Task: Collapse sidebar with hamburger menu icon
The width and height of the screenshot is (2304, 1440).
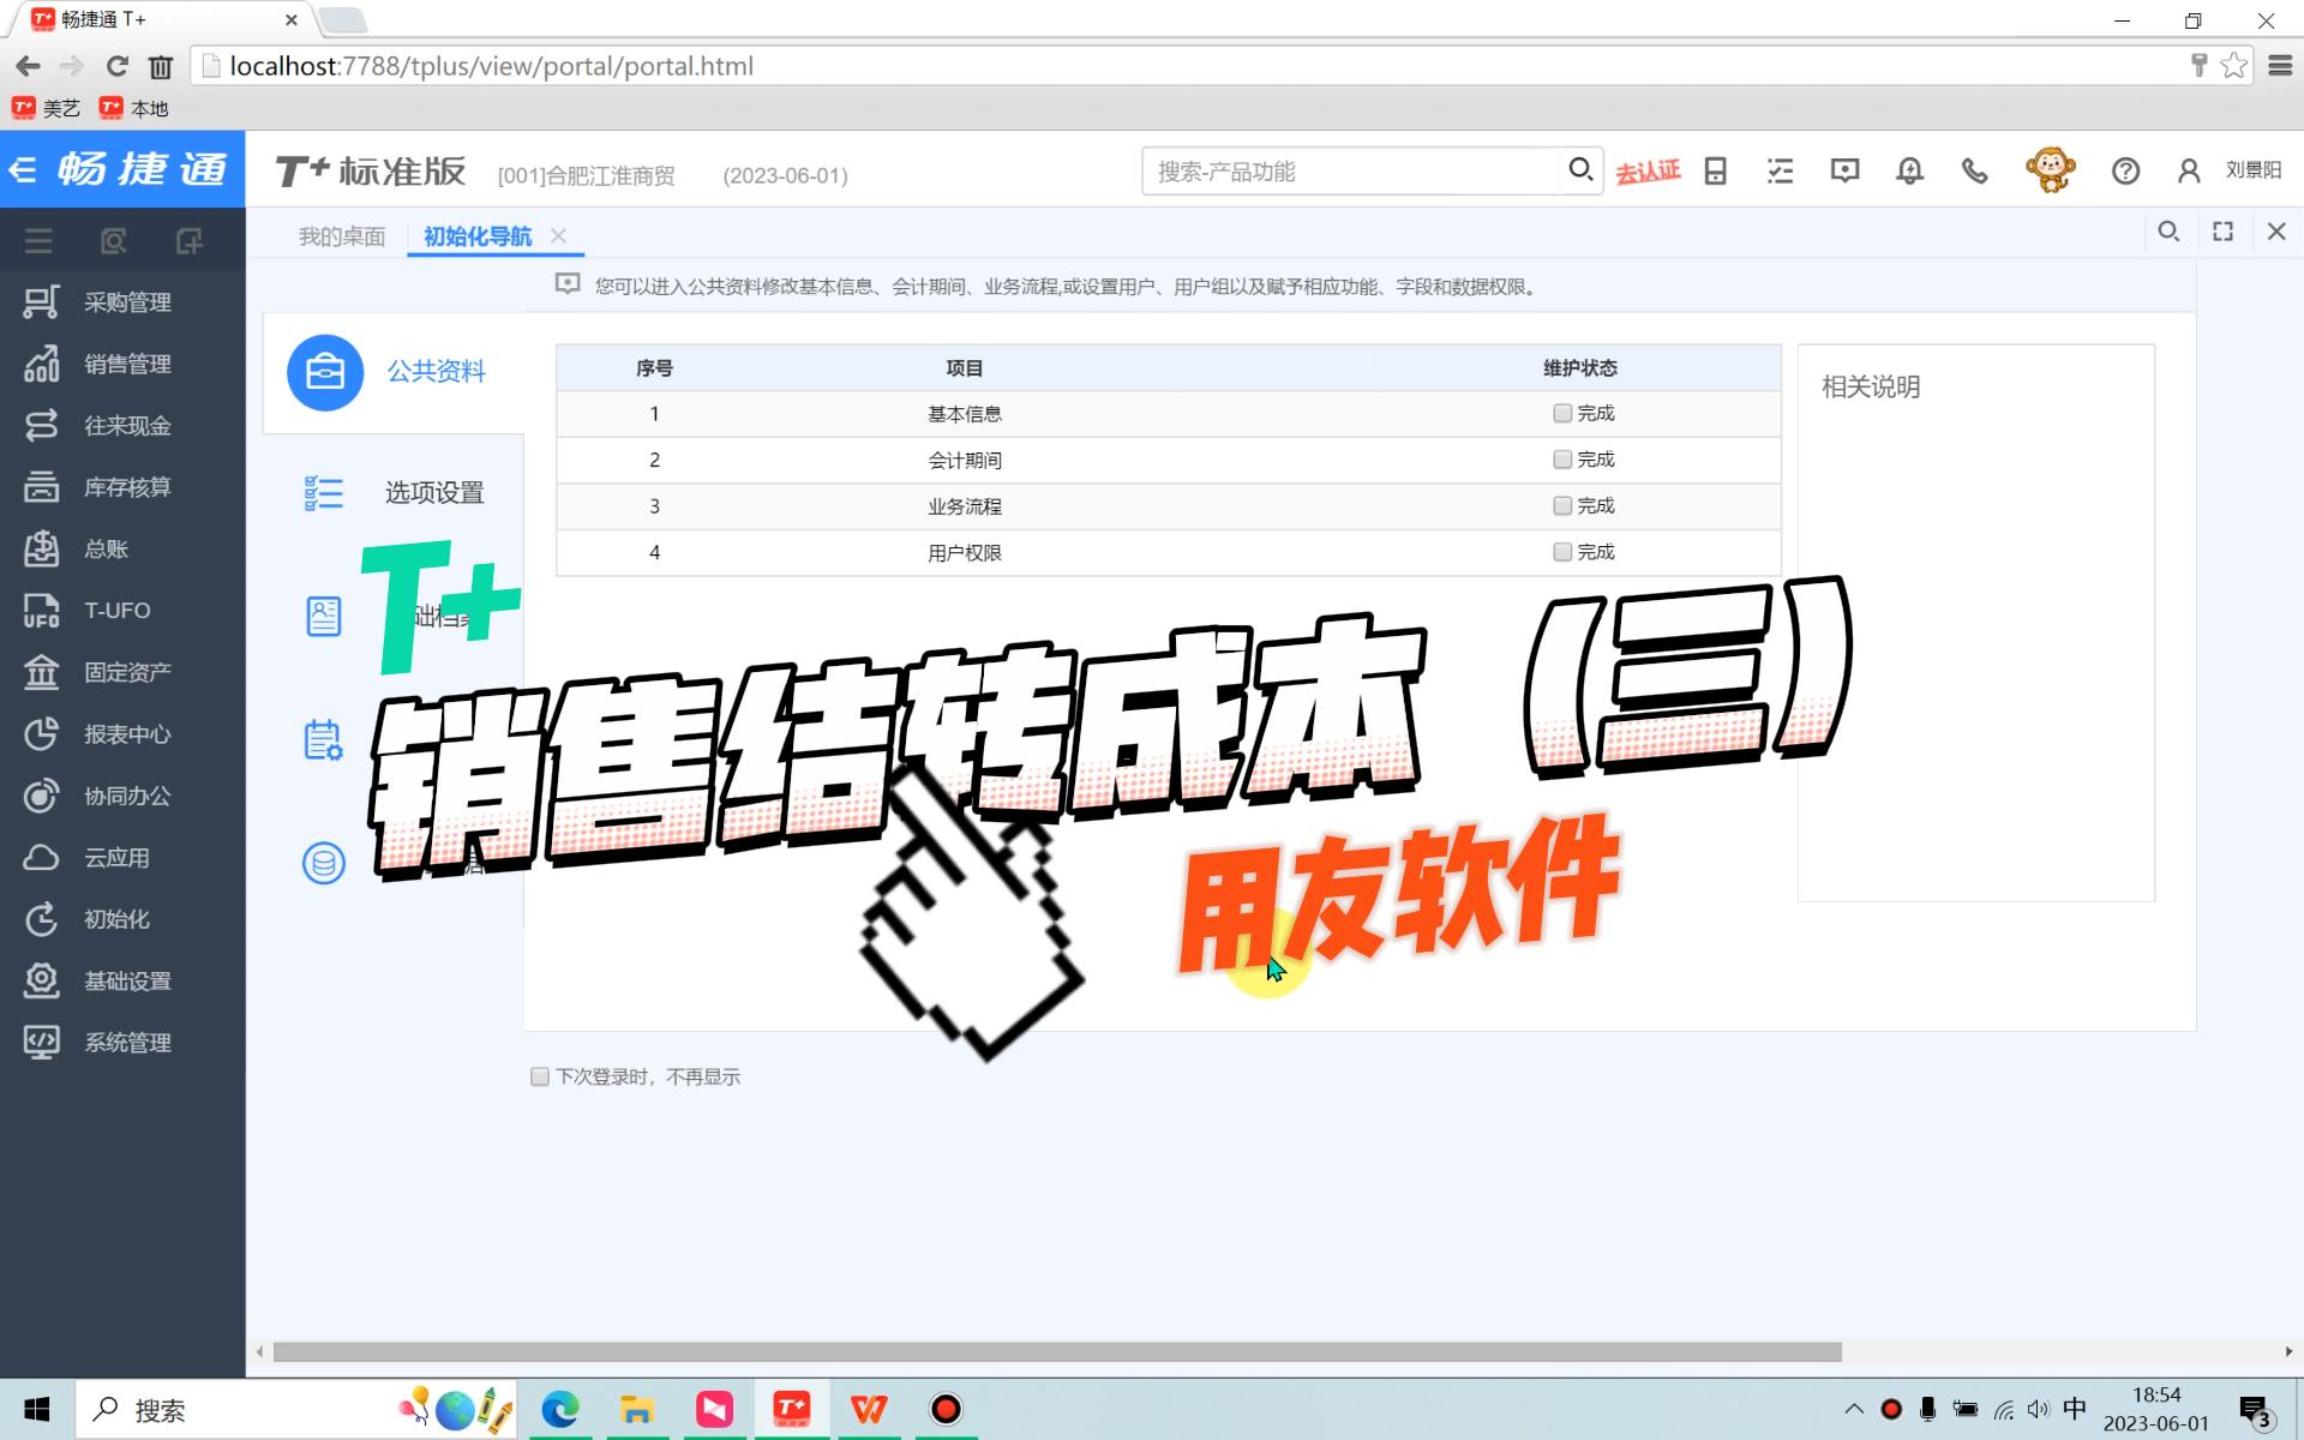Action: pos(38,240)
